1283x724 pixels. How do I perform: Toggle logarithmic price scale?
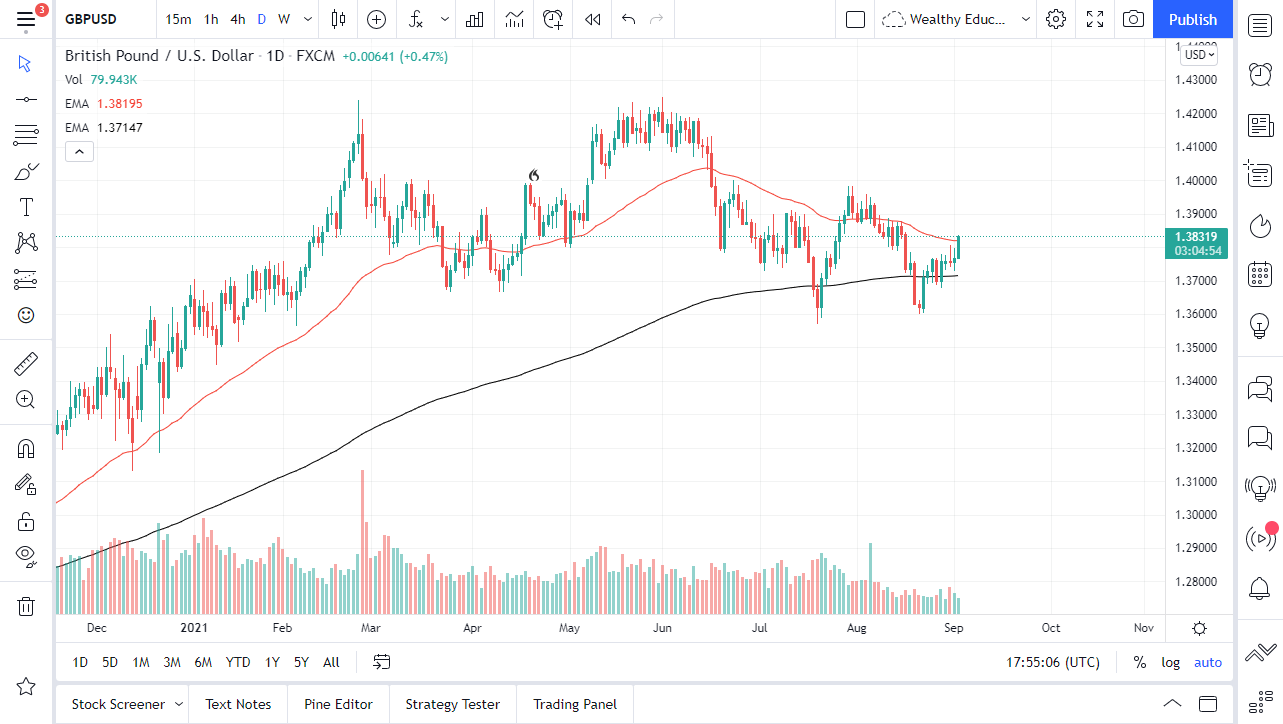coord(1170,662)
